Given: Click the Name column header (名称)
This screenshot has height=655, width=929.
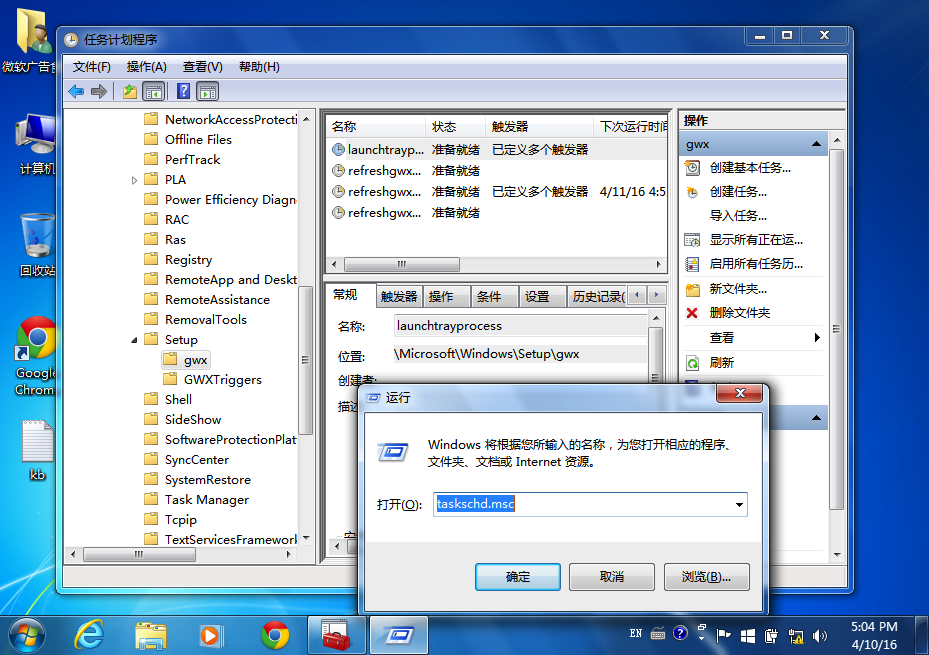Looking at the screenshot, I should coord(376,127).
